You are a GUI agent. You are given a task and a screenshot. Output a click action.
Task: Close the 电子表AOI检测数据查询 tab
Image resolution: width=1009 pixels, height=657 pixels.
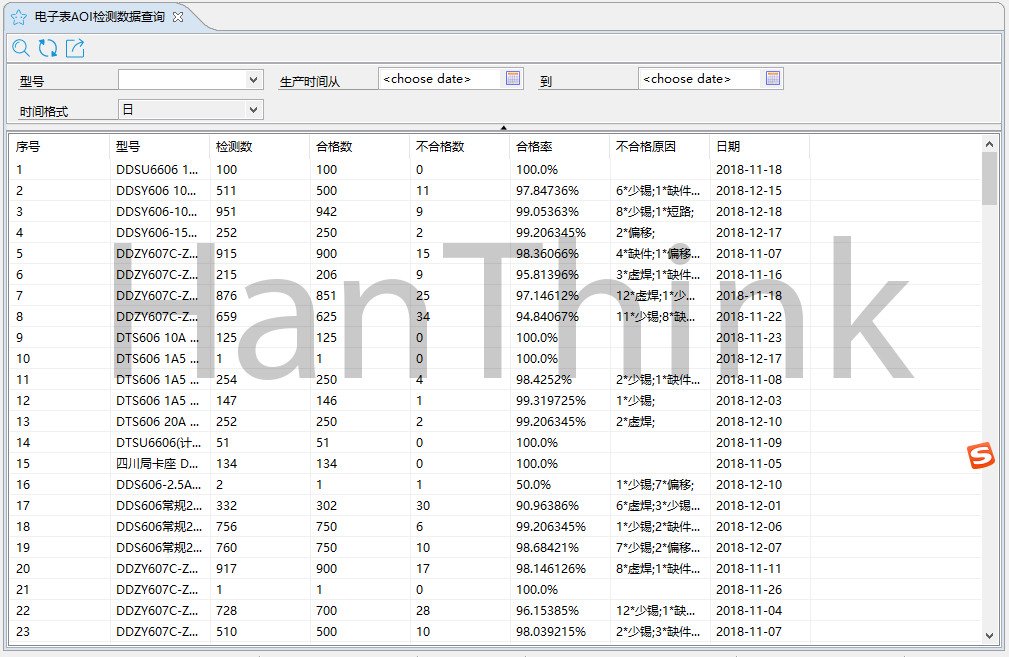(x=178, y=17)
